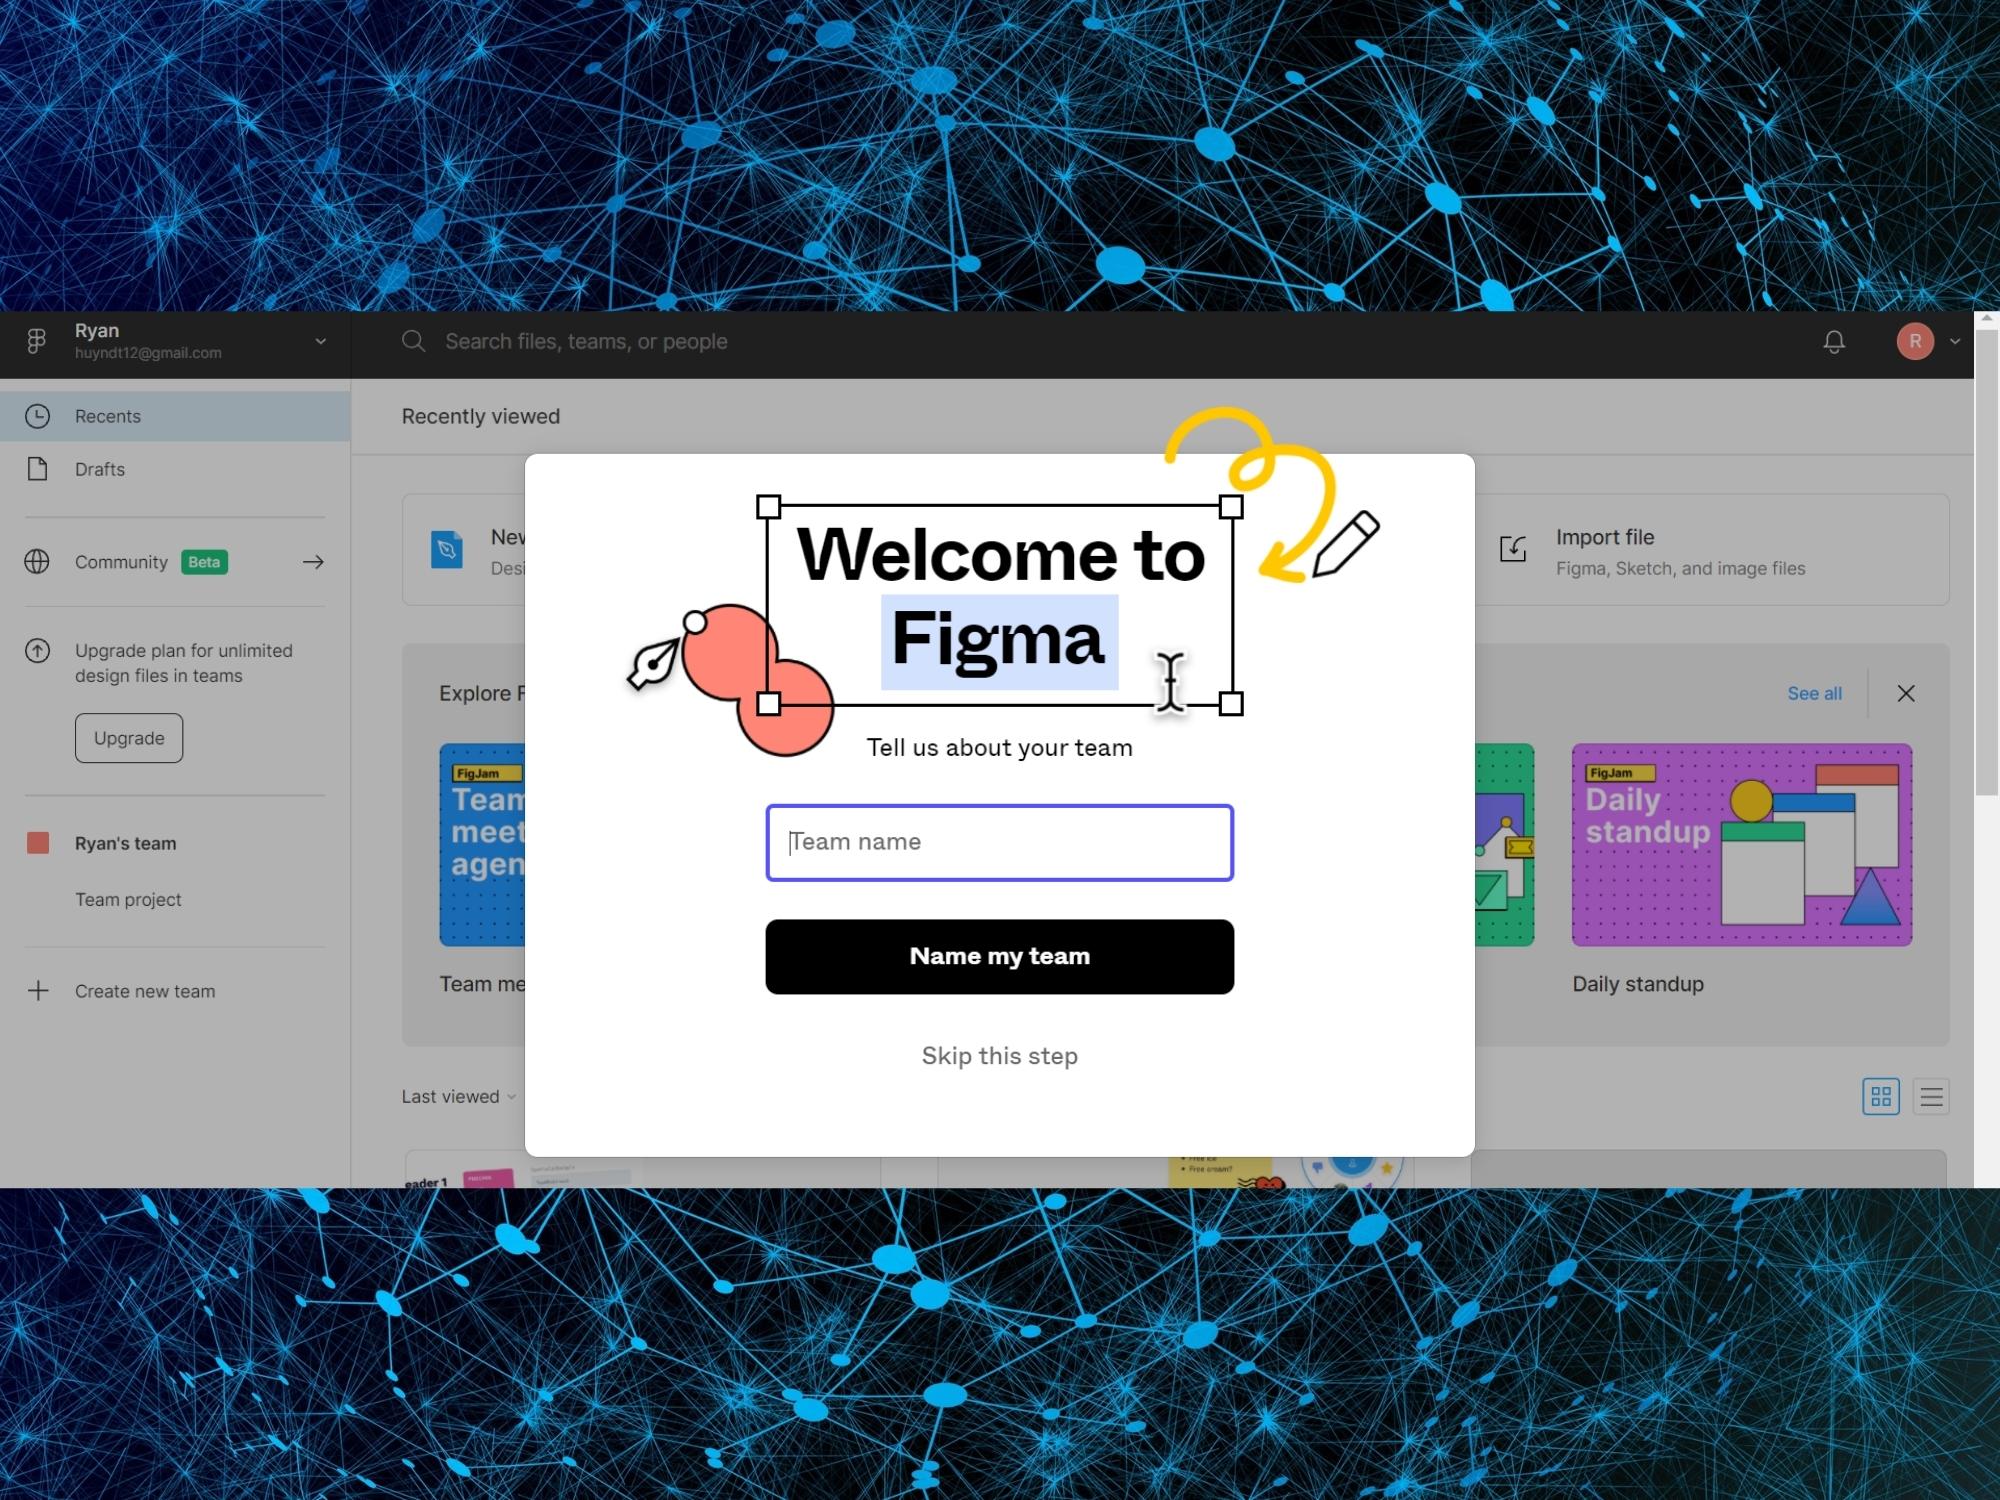Click the search files, teams, or people box
Image resolution: width=2000 pixels, height=1500 pixels.
586,341
